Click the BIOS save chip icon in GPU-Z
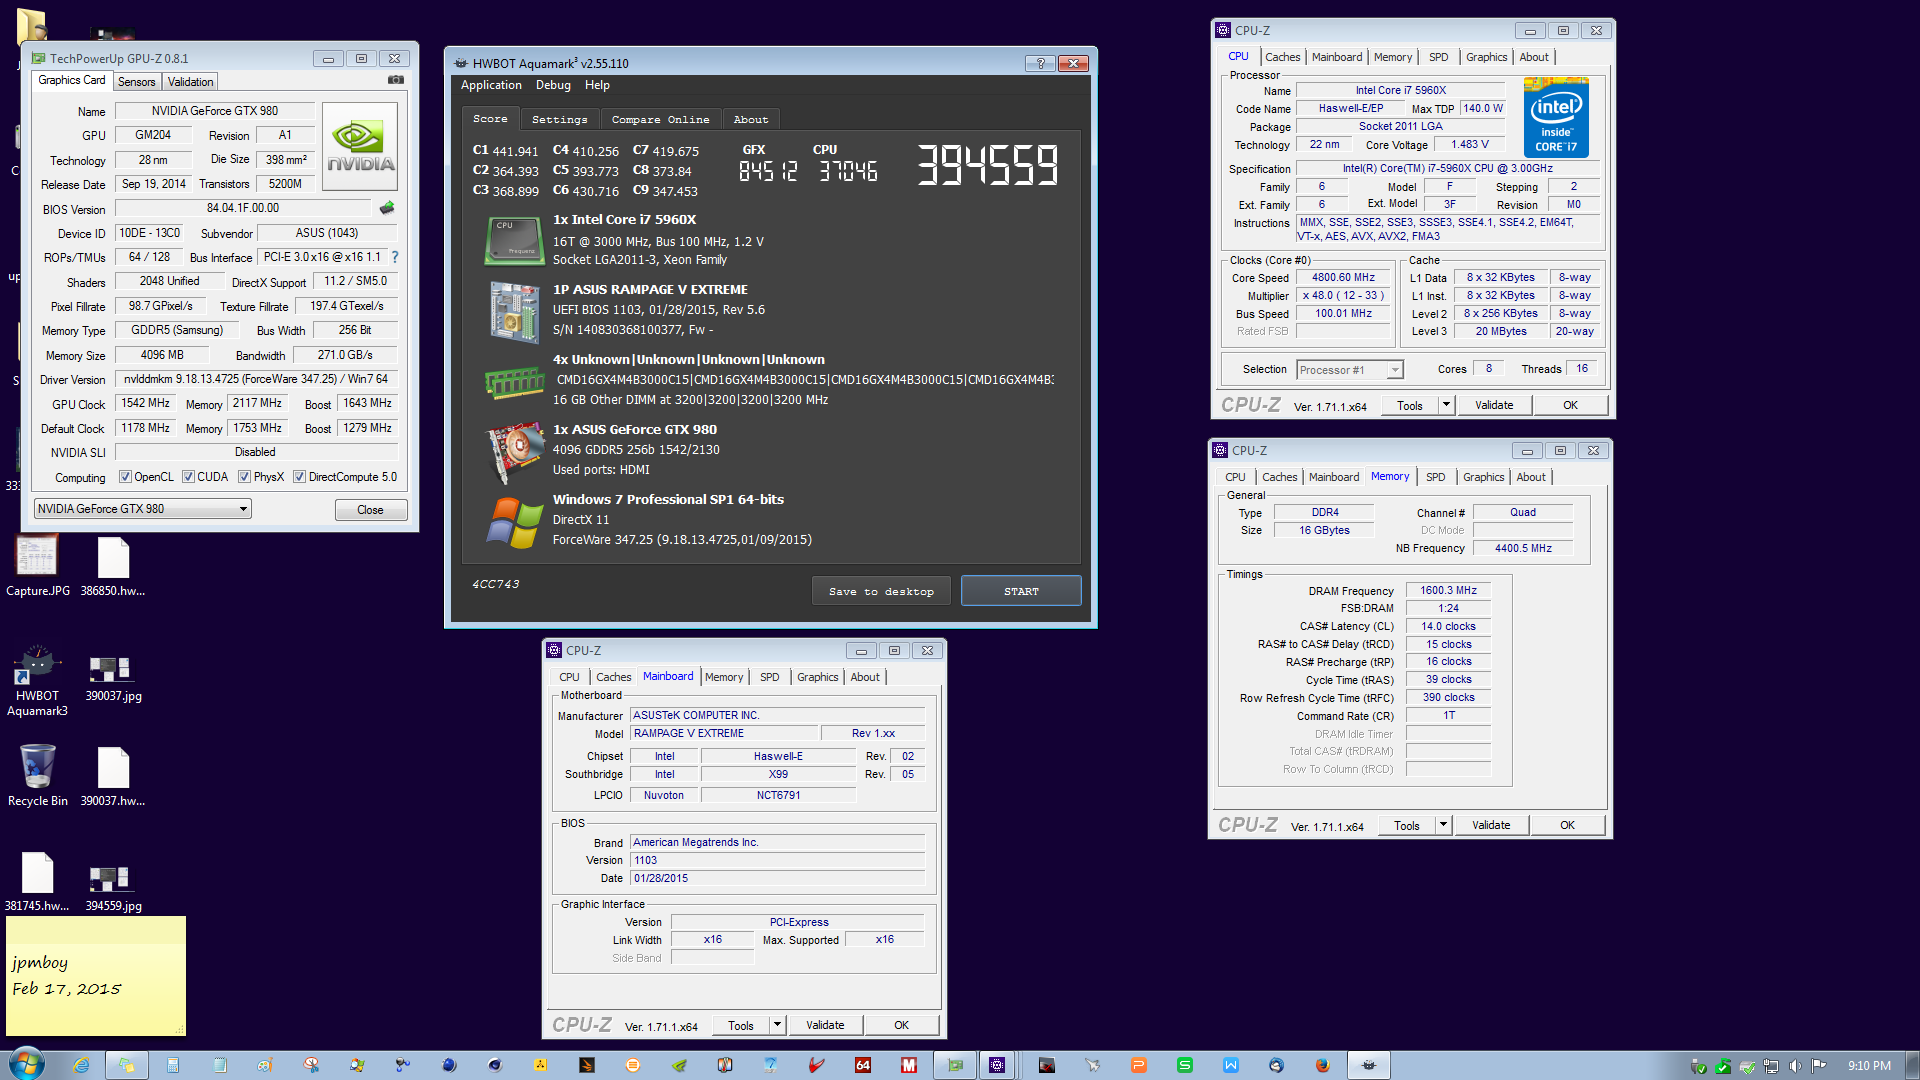Viewport: 1920px width, 1080px height. click(387, 208)
